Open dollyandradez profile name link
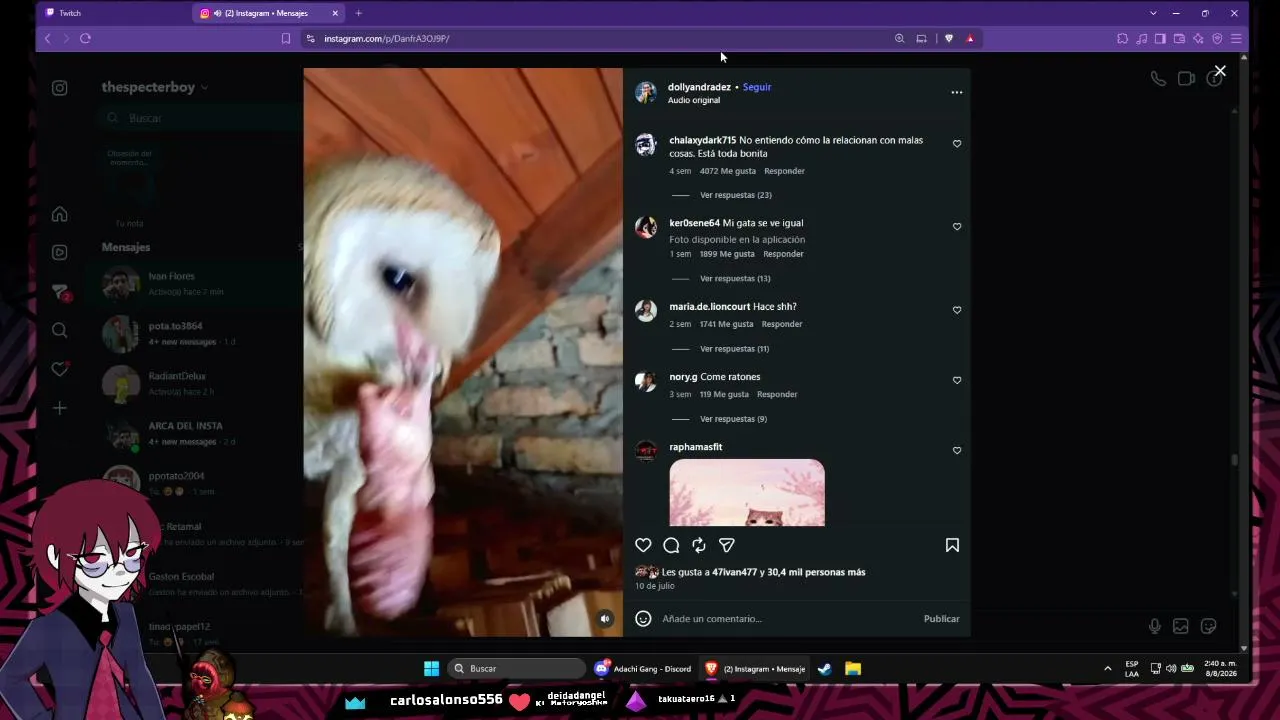 pos(699,87)
